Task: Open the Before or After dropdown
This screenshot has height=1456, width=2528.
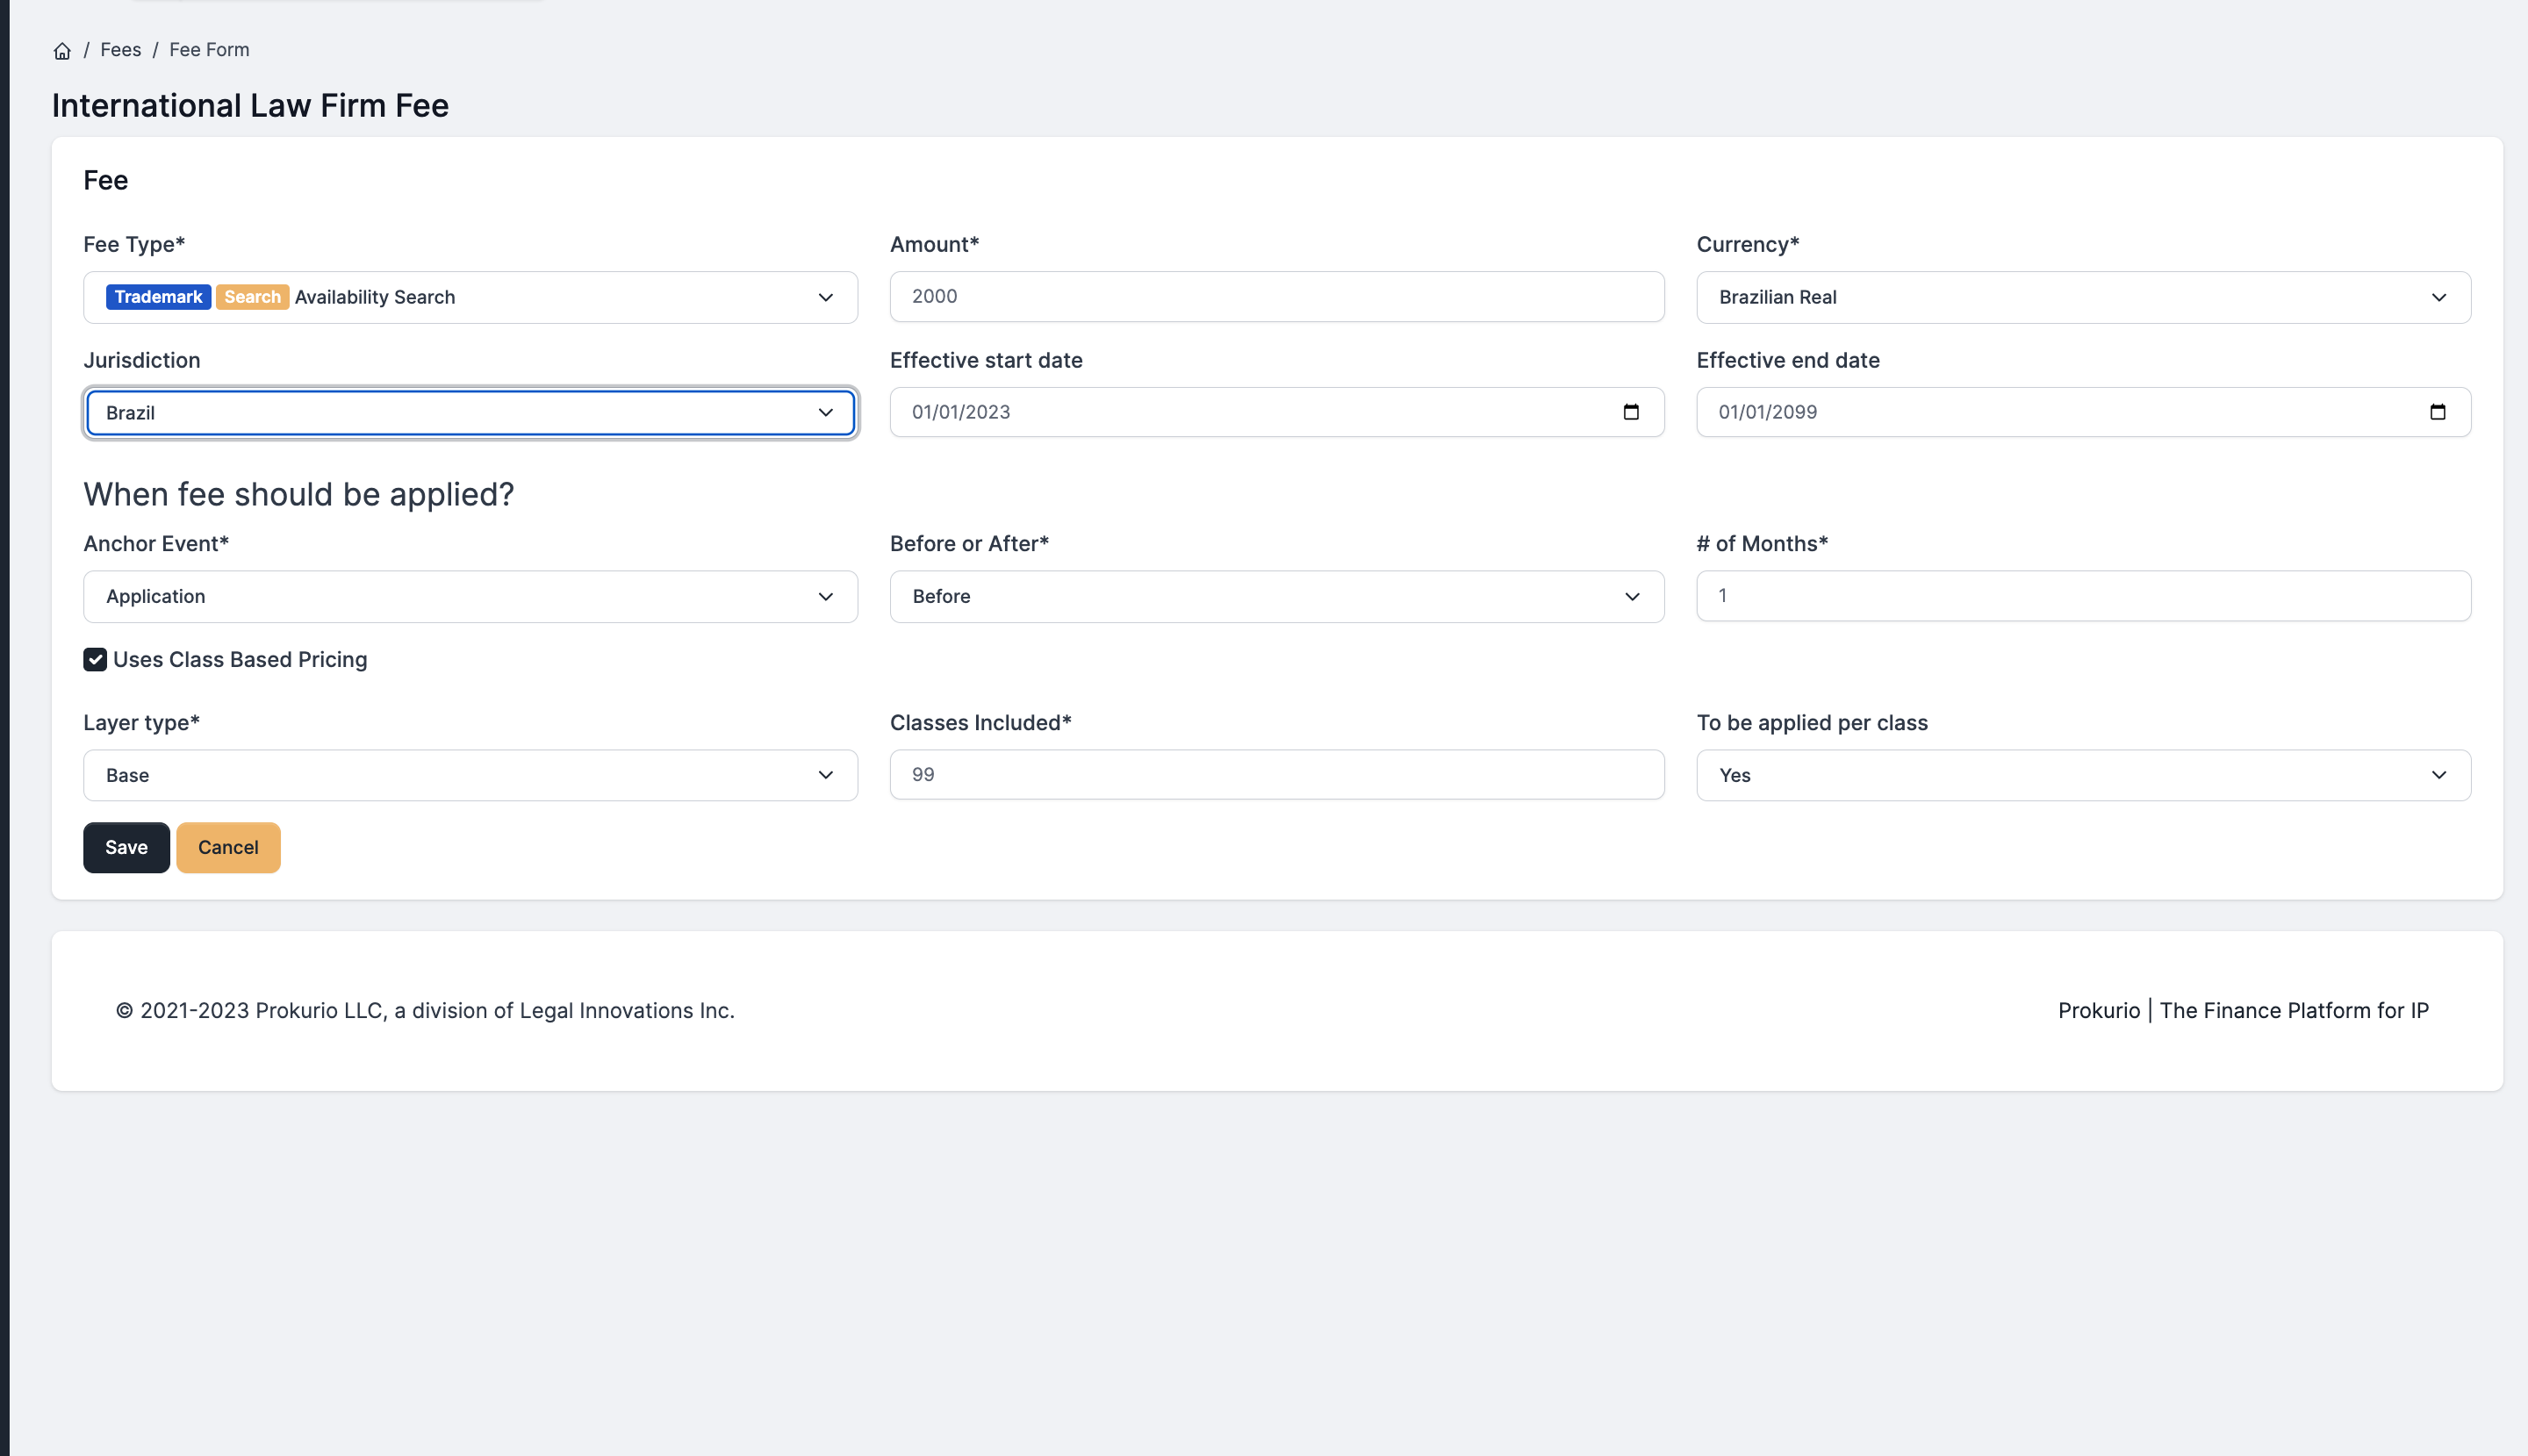Action: [x=1277, y=597]
